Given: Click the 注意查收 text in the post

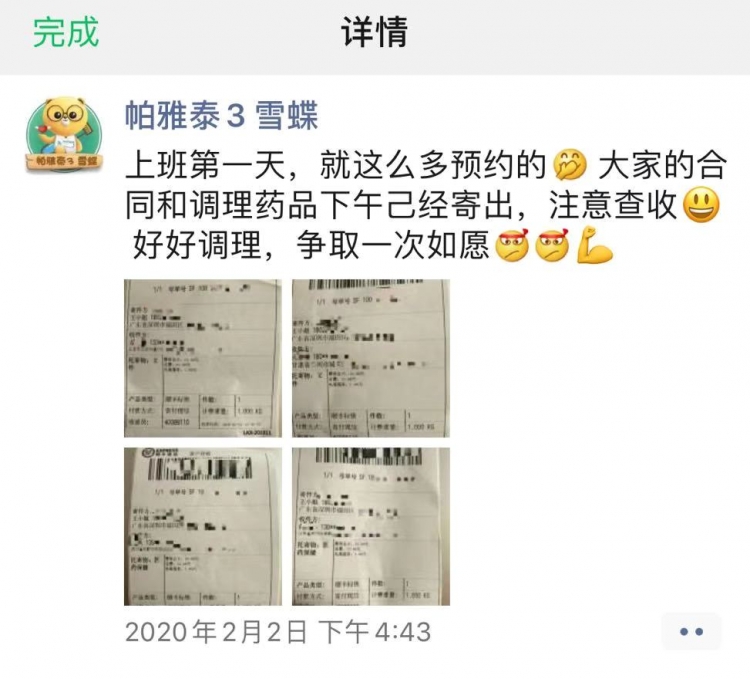Looking at the screenshot, I should [x=614, y=205].
